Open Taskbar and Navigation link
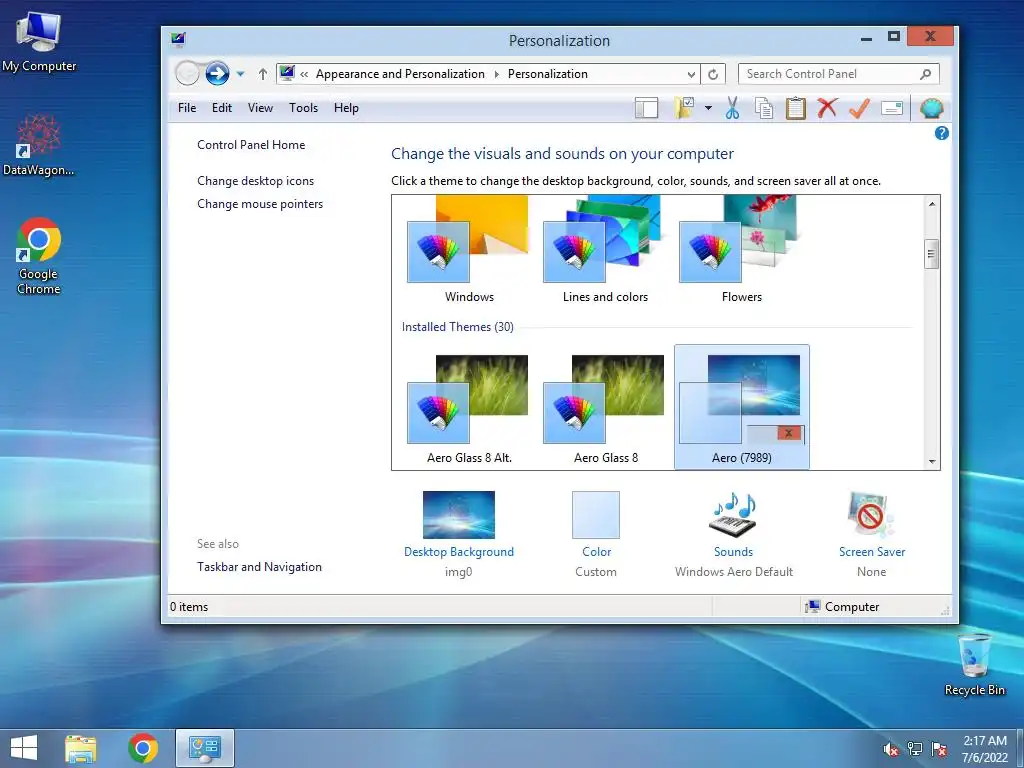Viewport: 1024px width, 768px height. click(x=259, y=567)
